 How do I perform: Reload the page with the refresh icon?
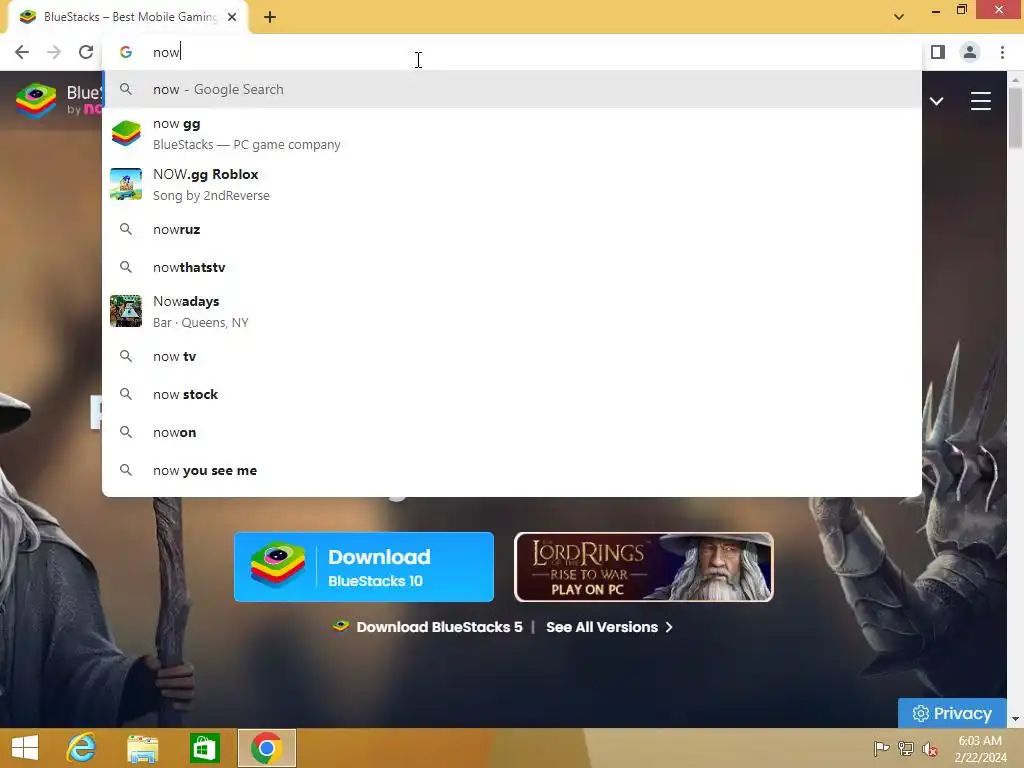pos(86,52)
